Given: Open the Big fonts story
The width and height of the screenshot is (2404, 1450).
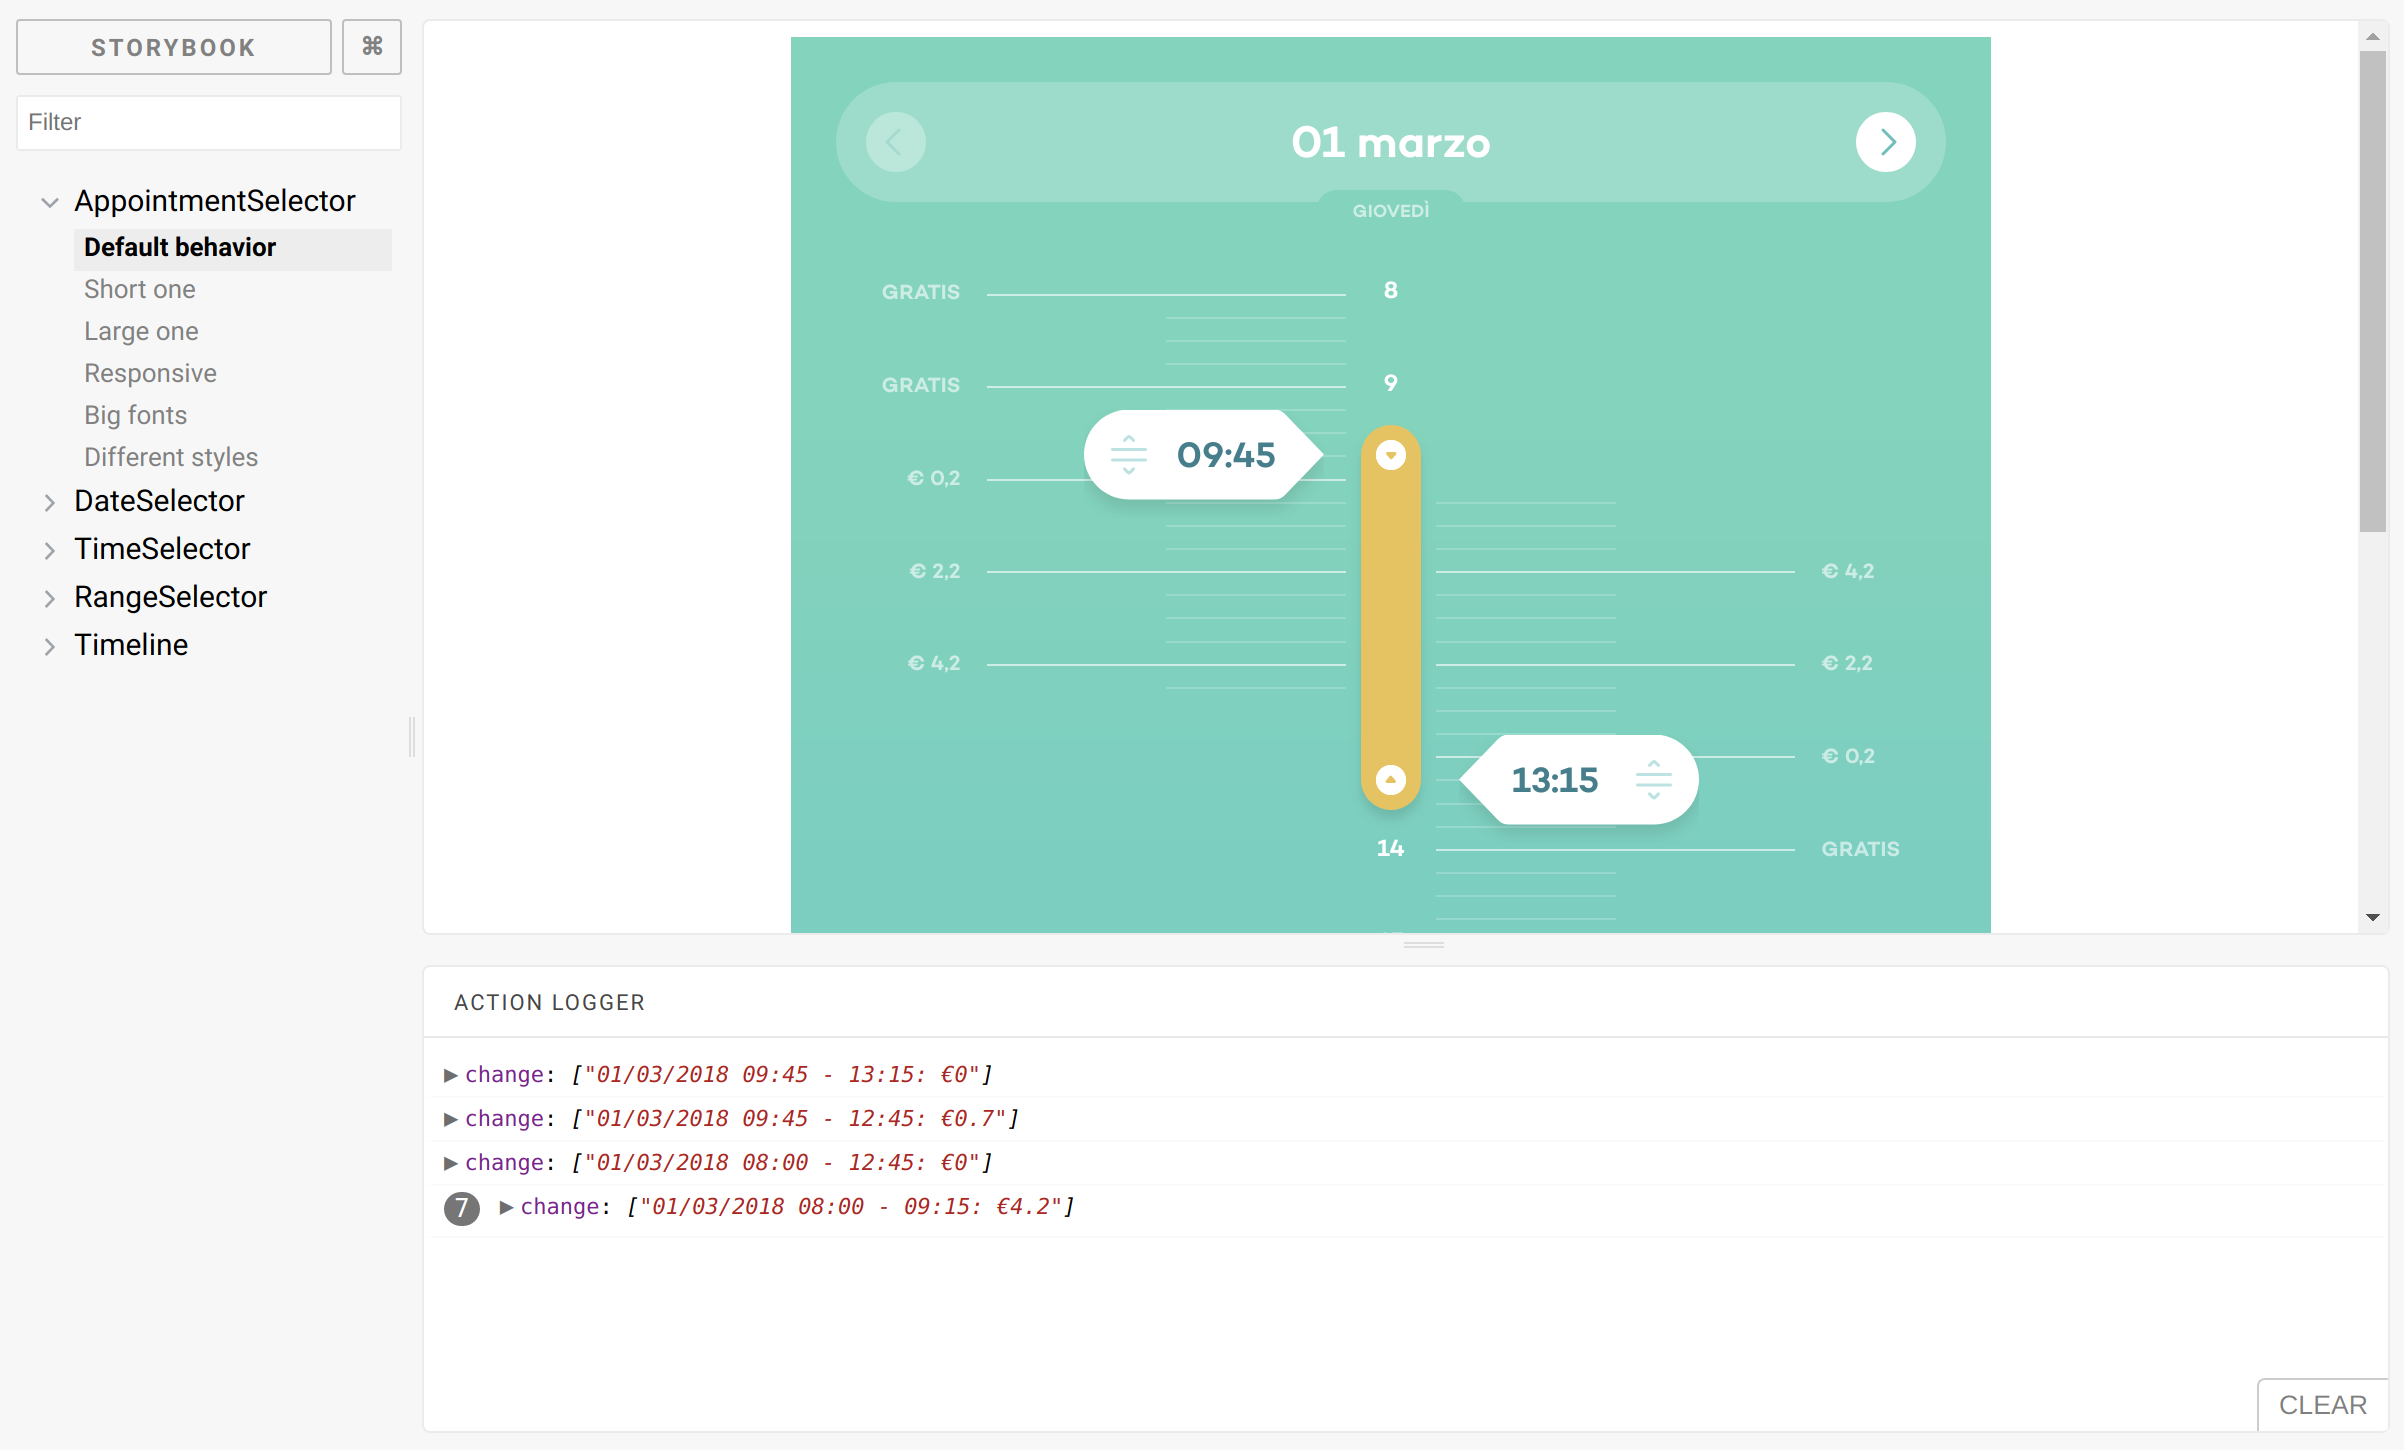Looking at the screenshot, I should tap(136, 416).
